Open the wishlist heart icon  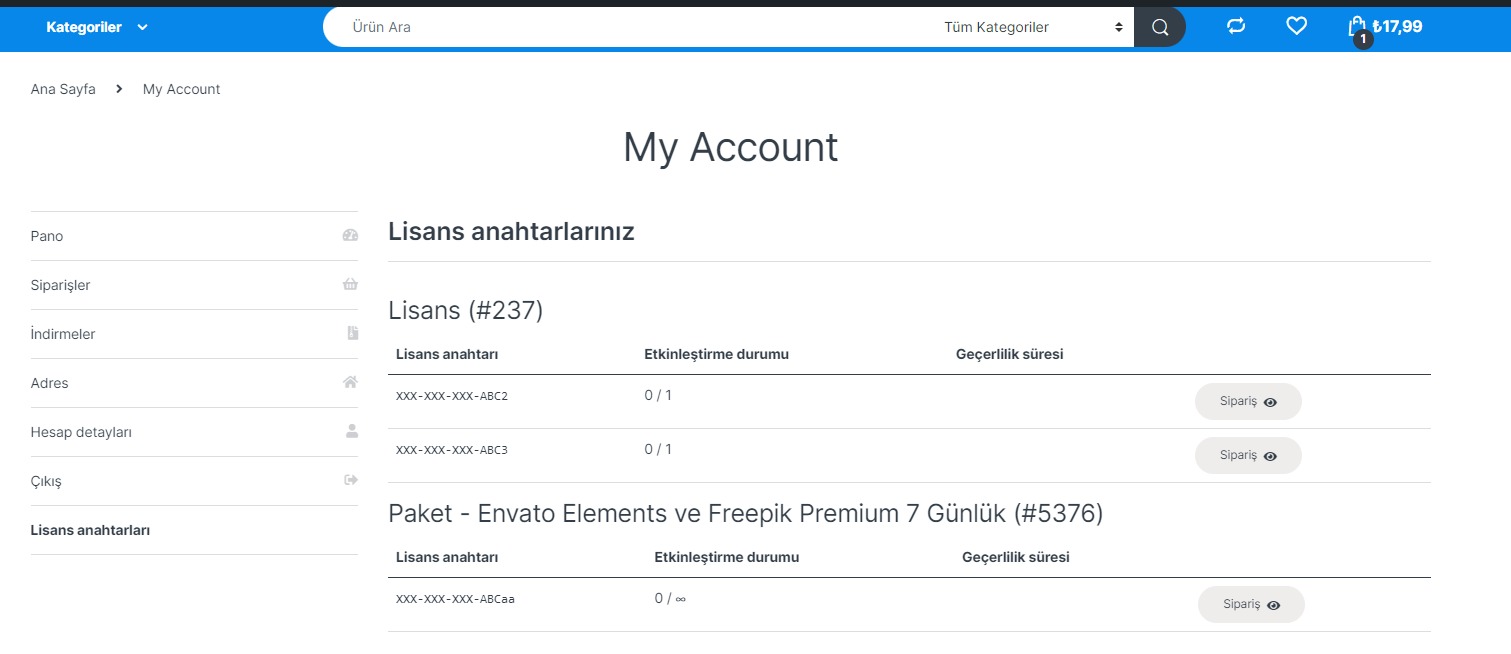click(x=1296, y=26)
